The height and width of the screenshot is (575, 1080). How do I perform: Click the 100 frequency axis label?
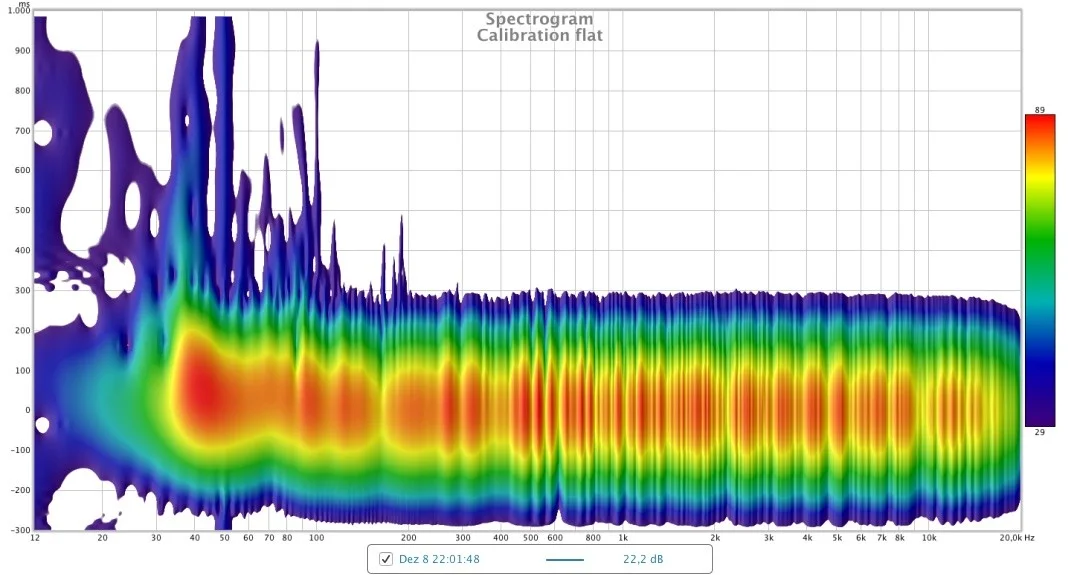316,538
